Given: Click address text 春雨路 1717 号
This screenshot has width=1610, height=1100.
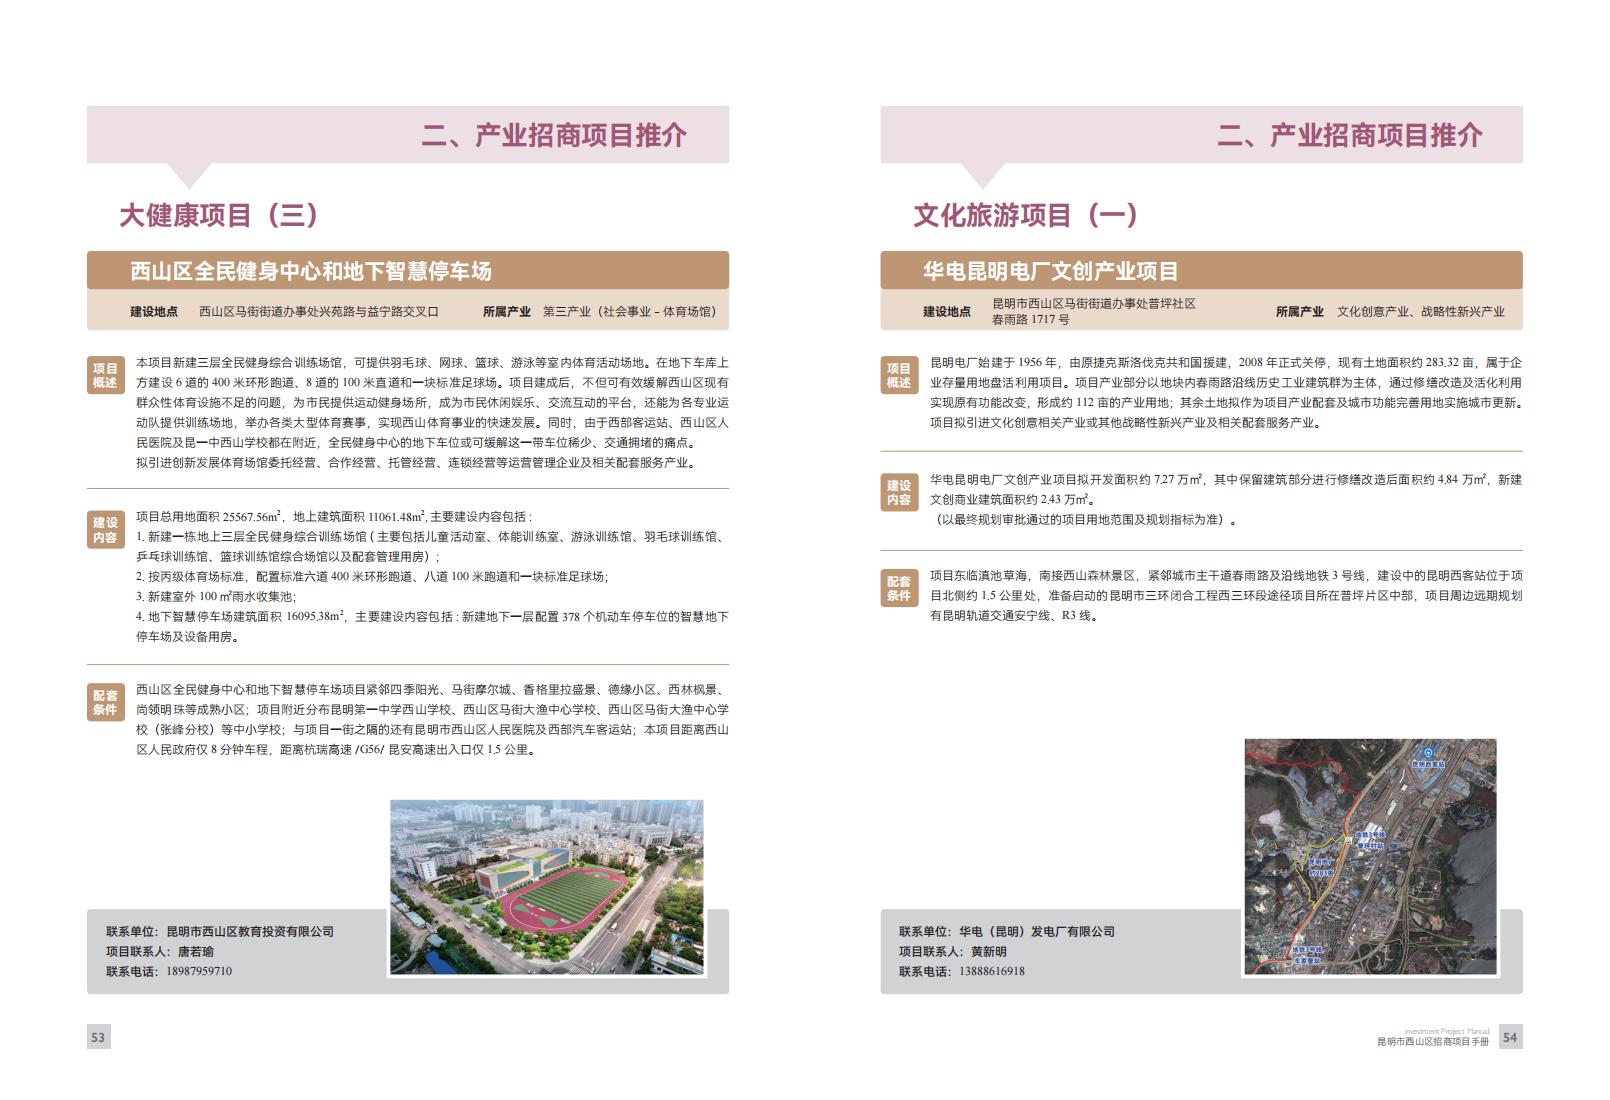Looking at the screenshot, I should (1031, 320).
